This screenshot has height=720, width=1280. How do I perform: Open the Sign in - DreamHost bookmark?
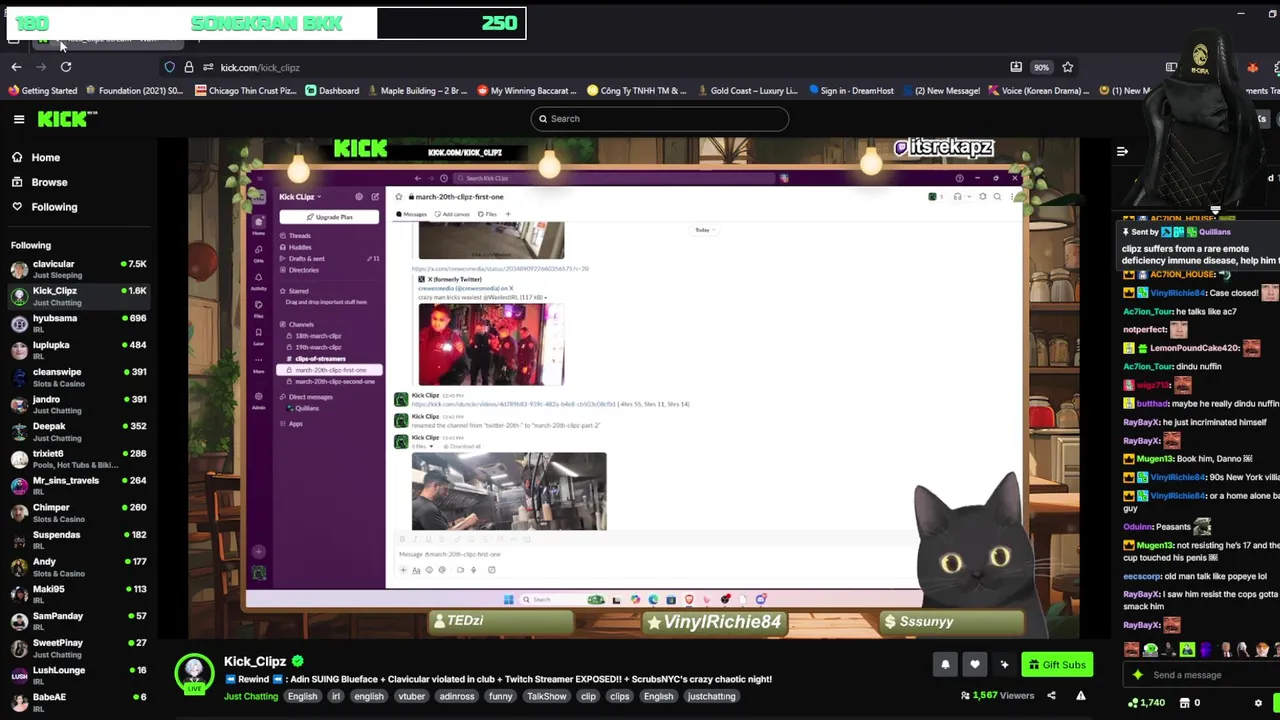coord(851,91)
